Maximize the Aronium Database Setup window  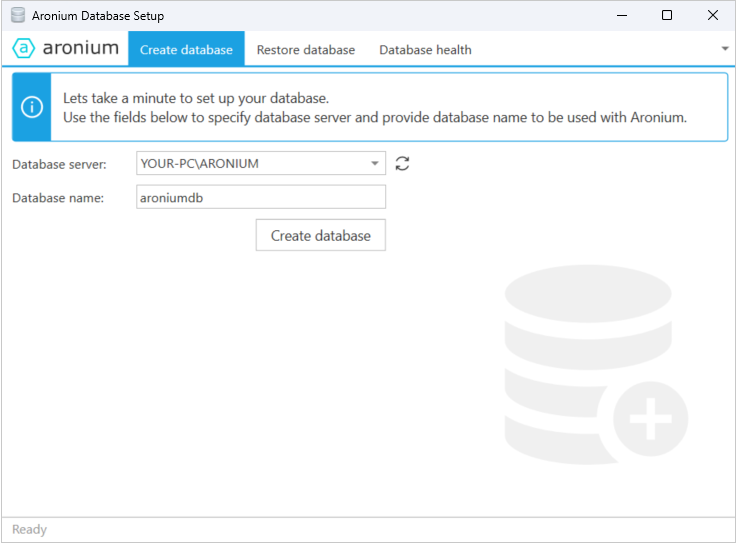tap(666, 15)
